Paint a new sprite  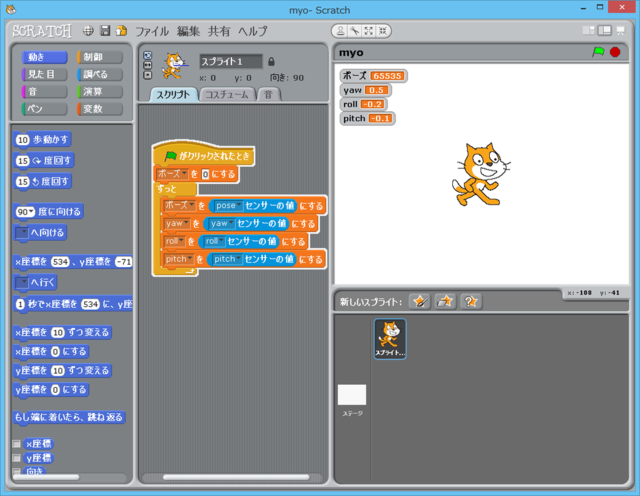(419, 302)
